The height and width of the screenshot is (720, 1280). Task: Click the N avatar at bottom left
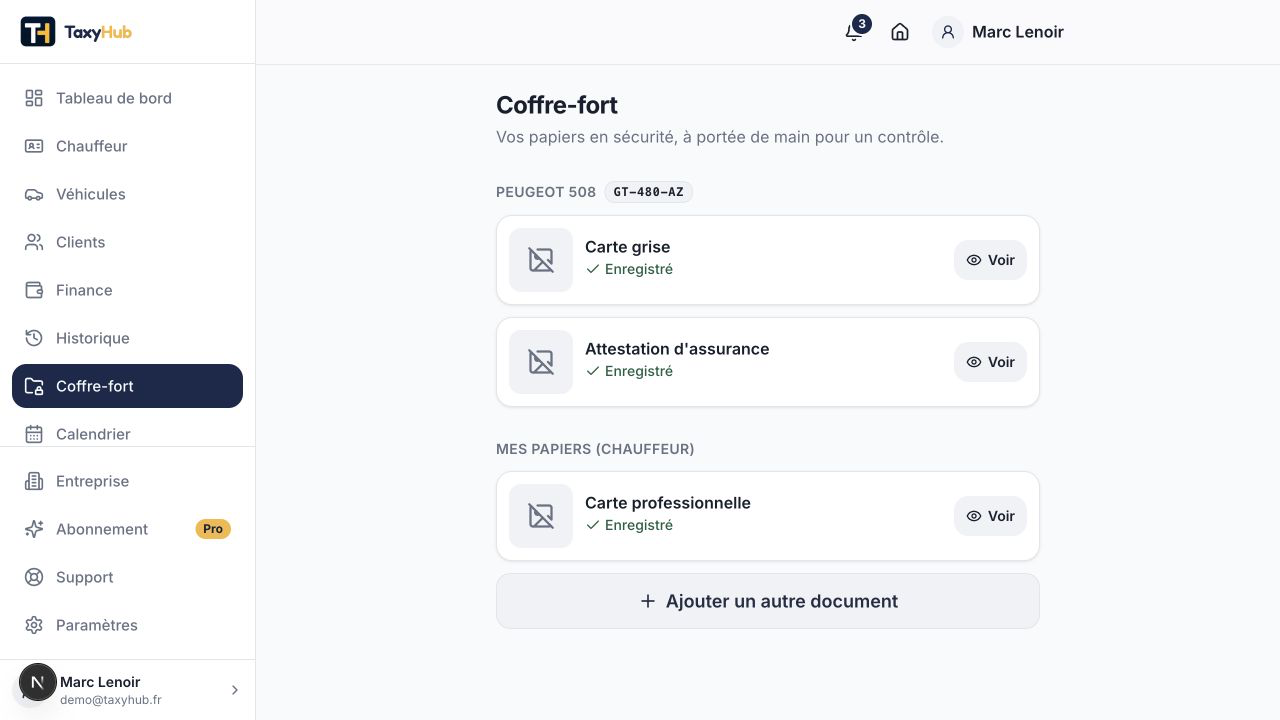[x=38, y=683]
